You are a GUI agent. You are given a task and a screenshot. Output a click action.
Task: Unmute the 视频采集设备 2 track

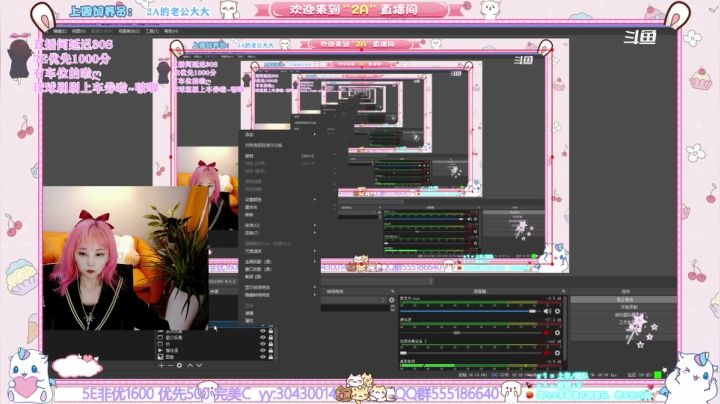[547, 353]
